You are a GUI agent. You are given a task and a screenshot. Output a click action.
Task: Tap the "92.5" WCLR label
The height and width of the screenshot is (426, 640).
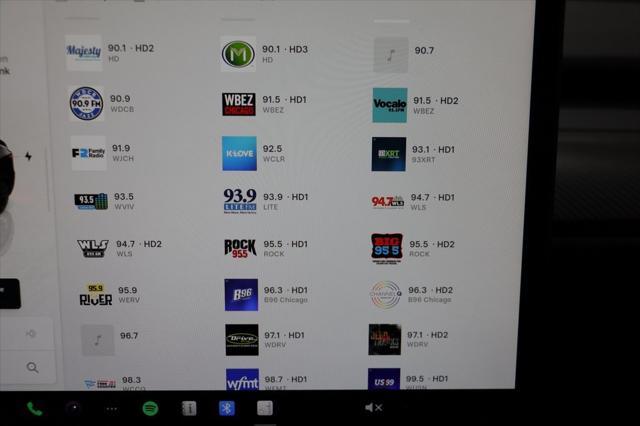(x=272, y=149)
